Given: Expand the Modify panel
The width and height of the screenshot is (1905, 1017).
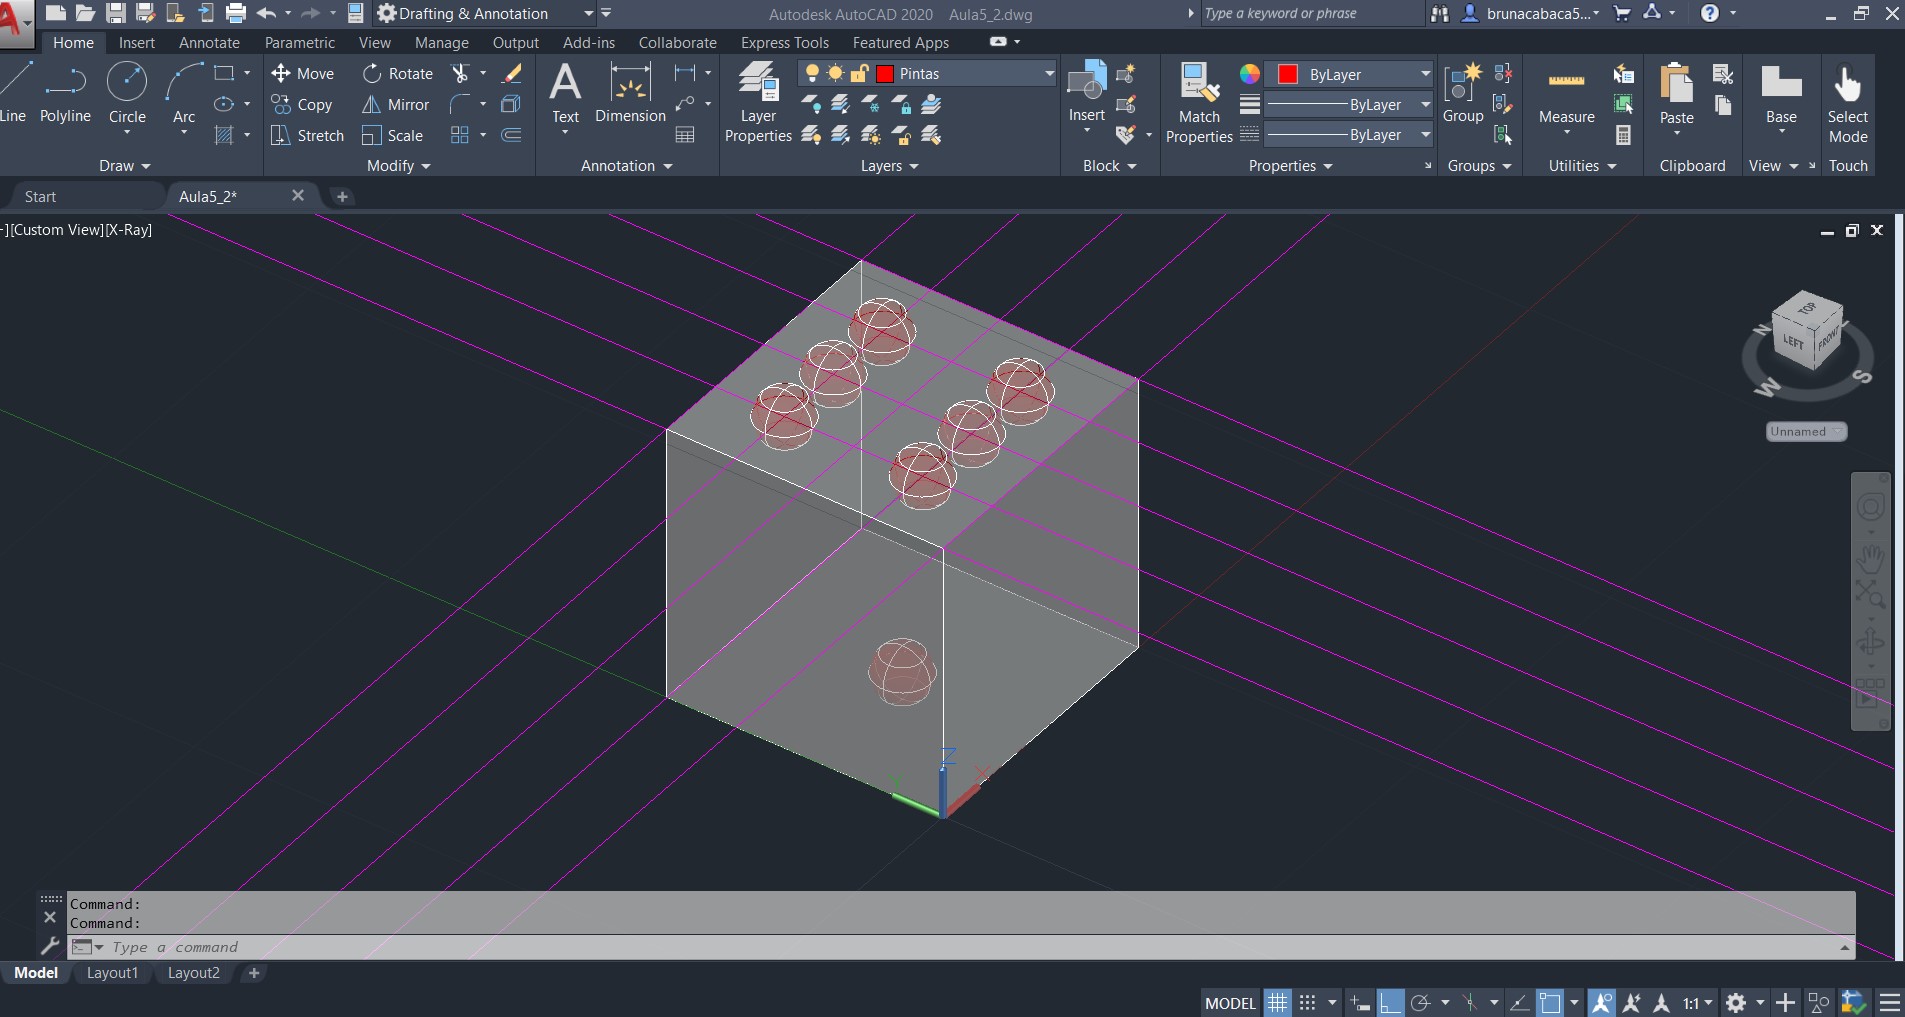Looking at the screenshot, I should [x=398, y=165].
